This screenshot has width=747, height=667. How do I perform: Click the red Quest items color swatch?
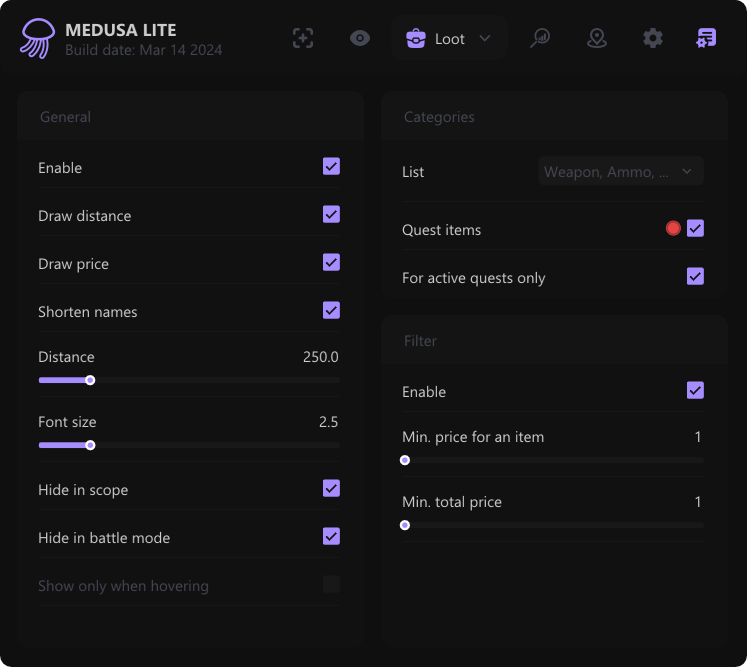(673, 228)
